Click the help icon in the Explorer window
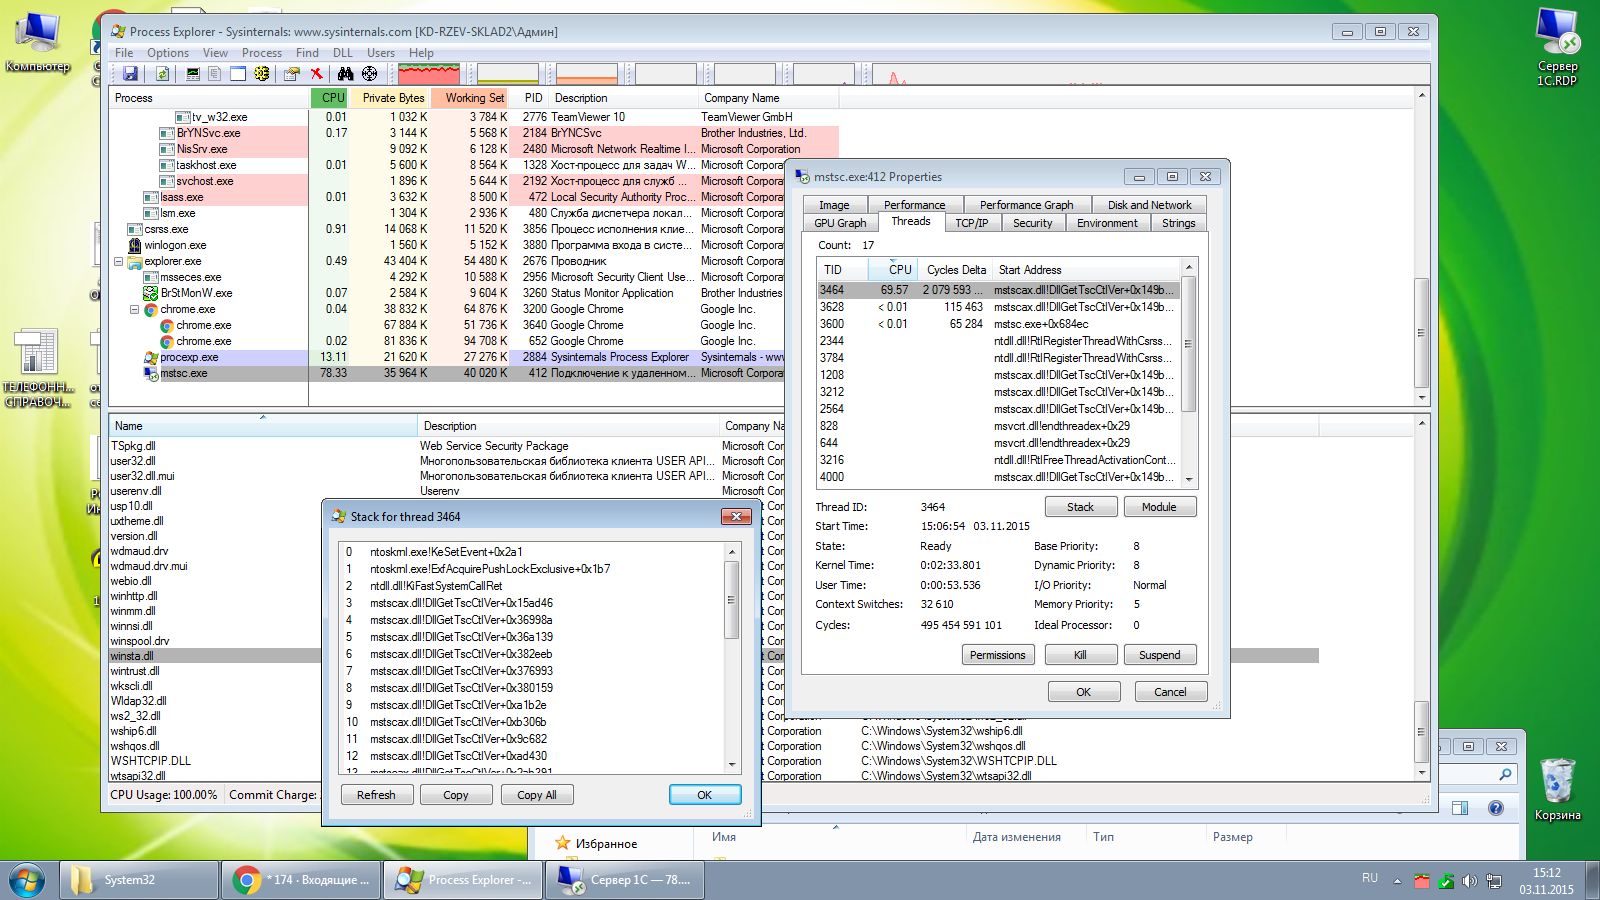Viewport: 1600px width, 900px height. 1496,808
